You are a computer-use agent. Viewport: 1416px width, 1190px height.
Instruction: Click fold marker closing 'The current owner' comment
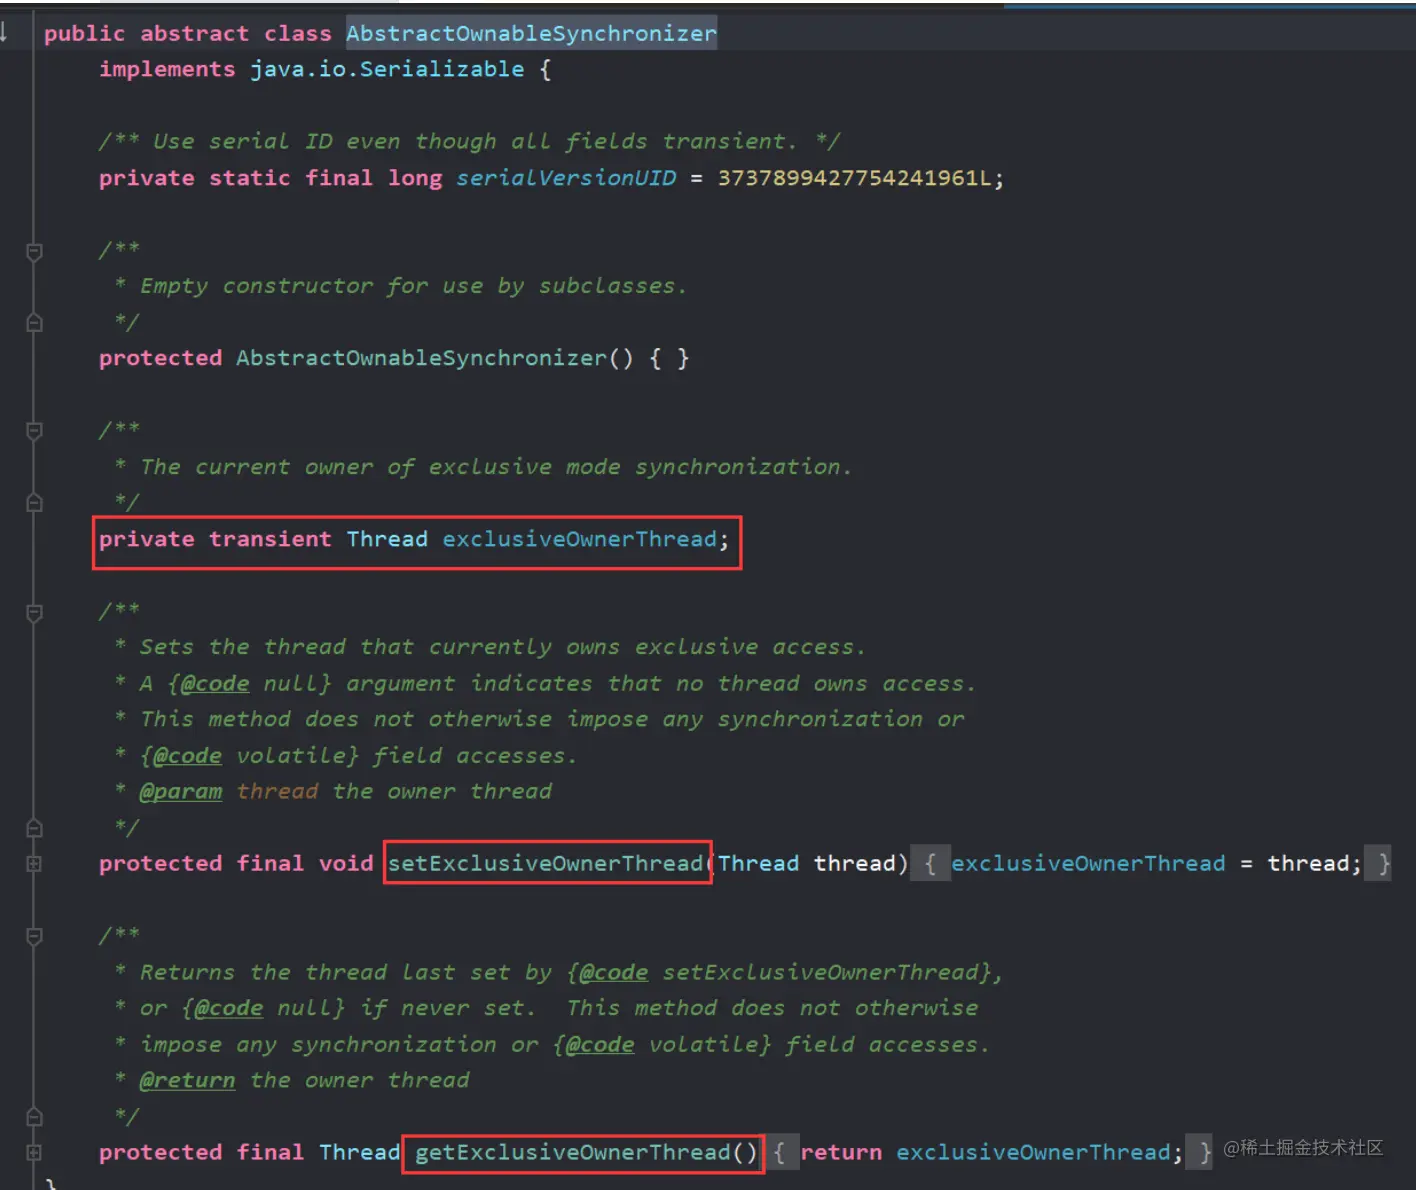[x=34, y=502]
